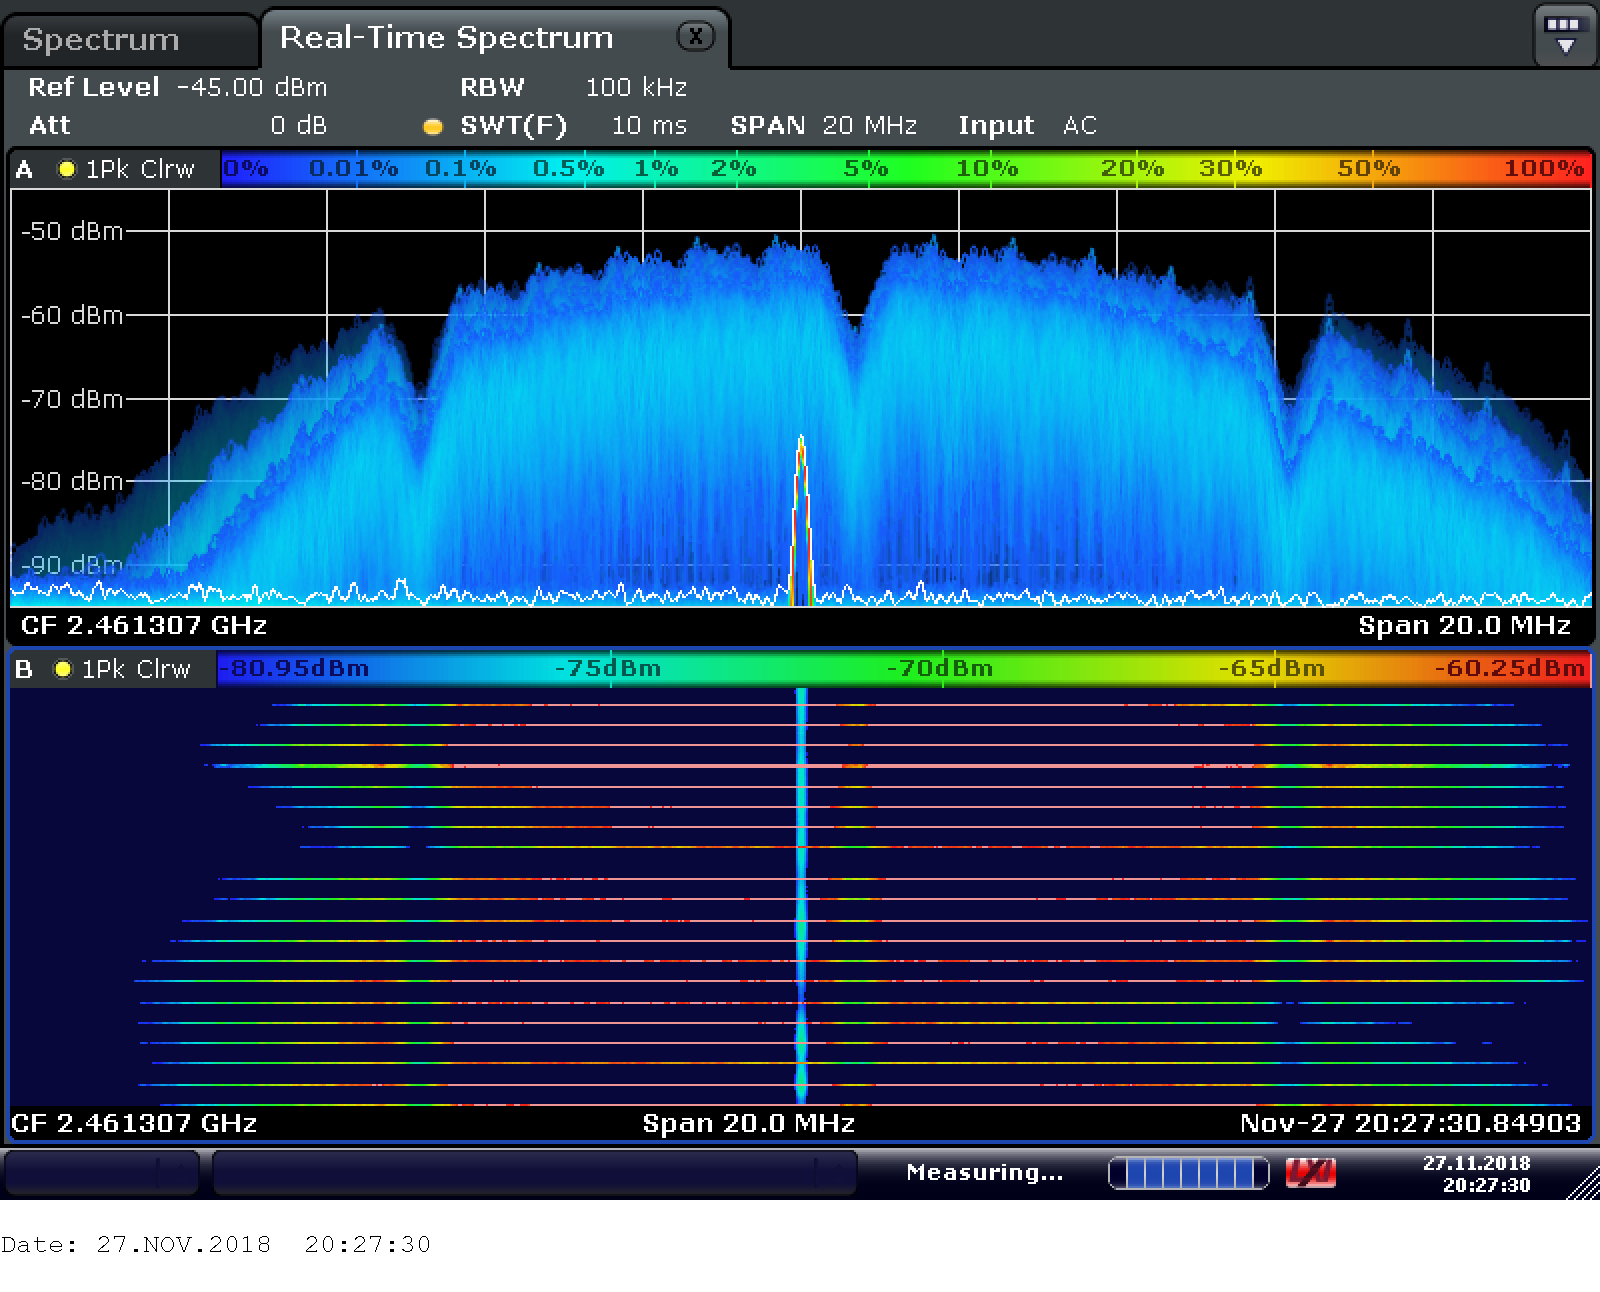Close the Real-Time Spectrum tab
1600x1292 pixels.
pyautogui.click(x=696, y=37)
